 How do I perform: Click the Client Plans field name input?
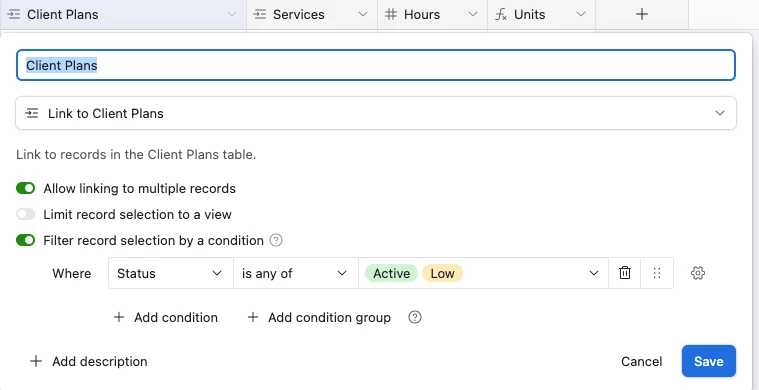376,65
